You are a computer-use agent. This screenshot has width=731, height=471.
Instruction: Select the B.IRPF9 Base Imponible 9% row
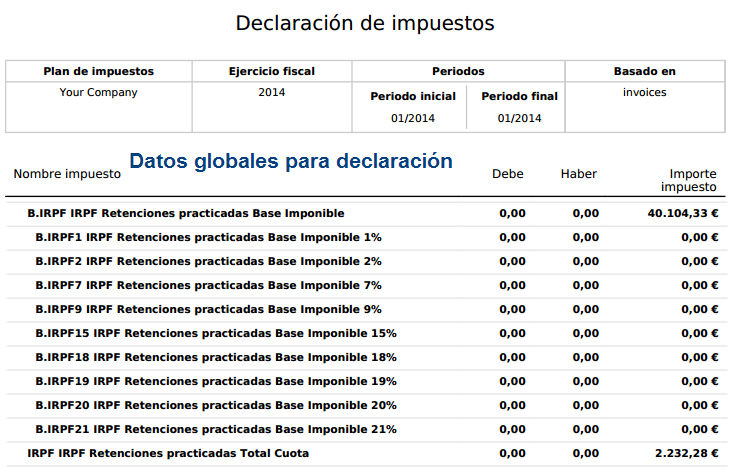(x=208, y=310)
